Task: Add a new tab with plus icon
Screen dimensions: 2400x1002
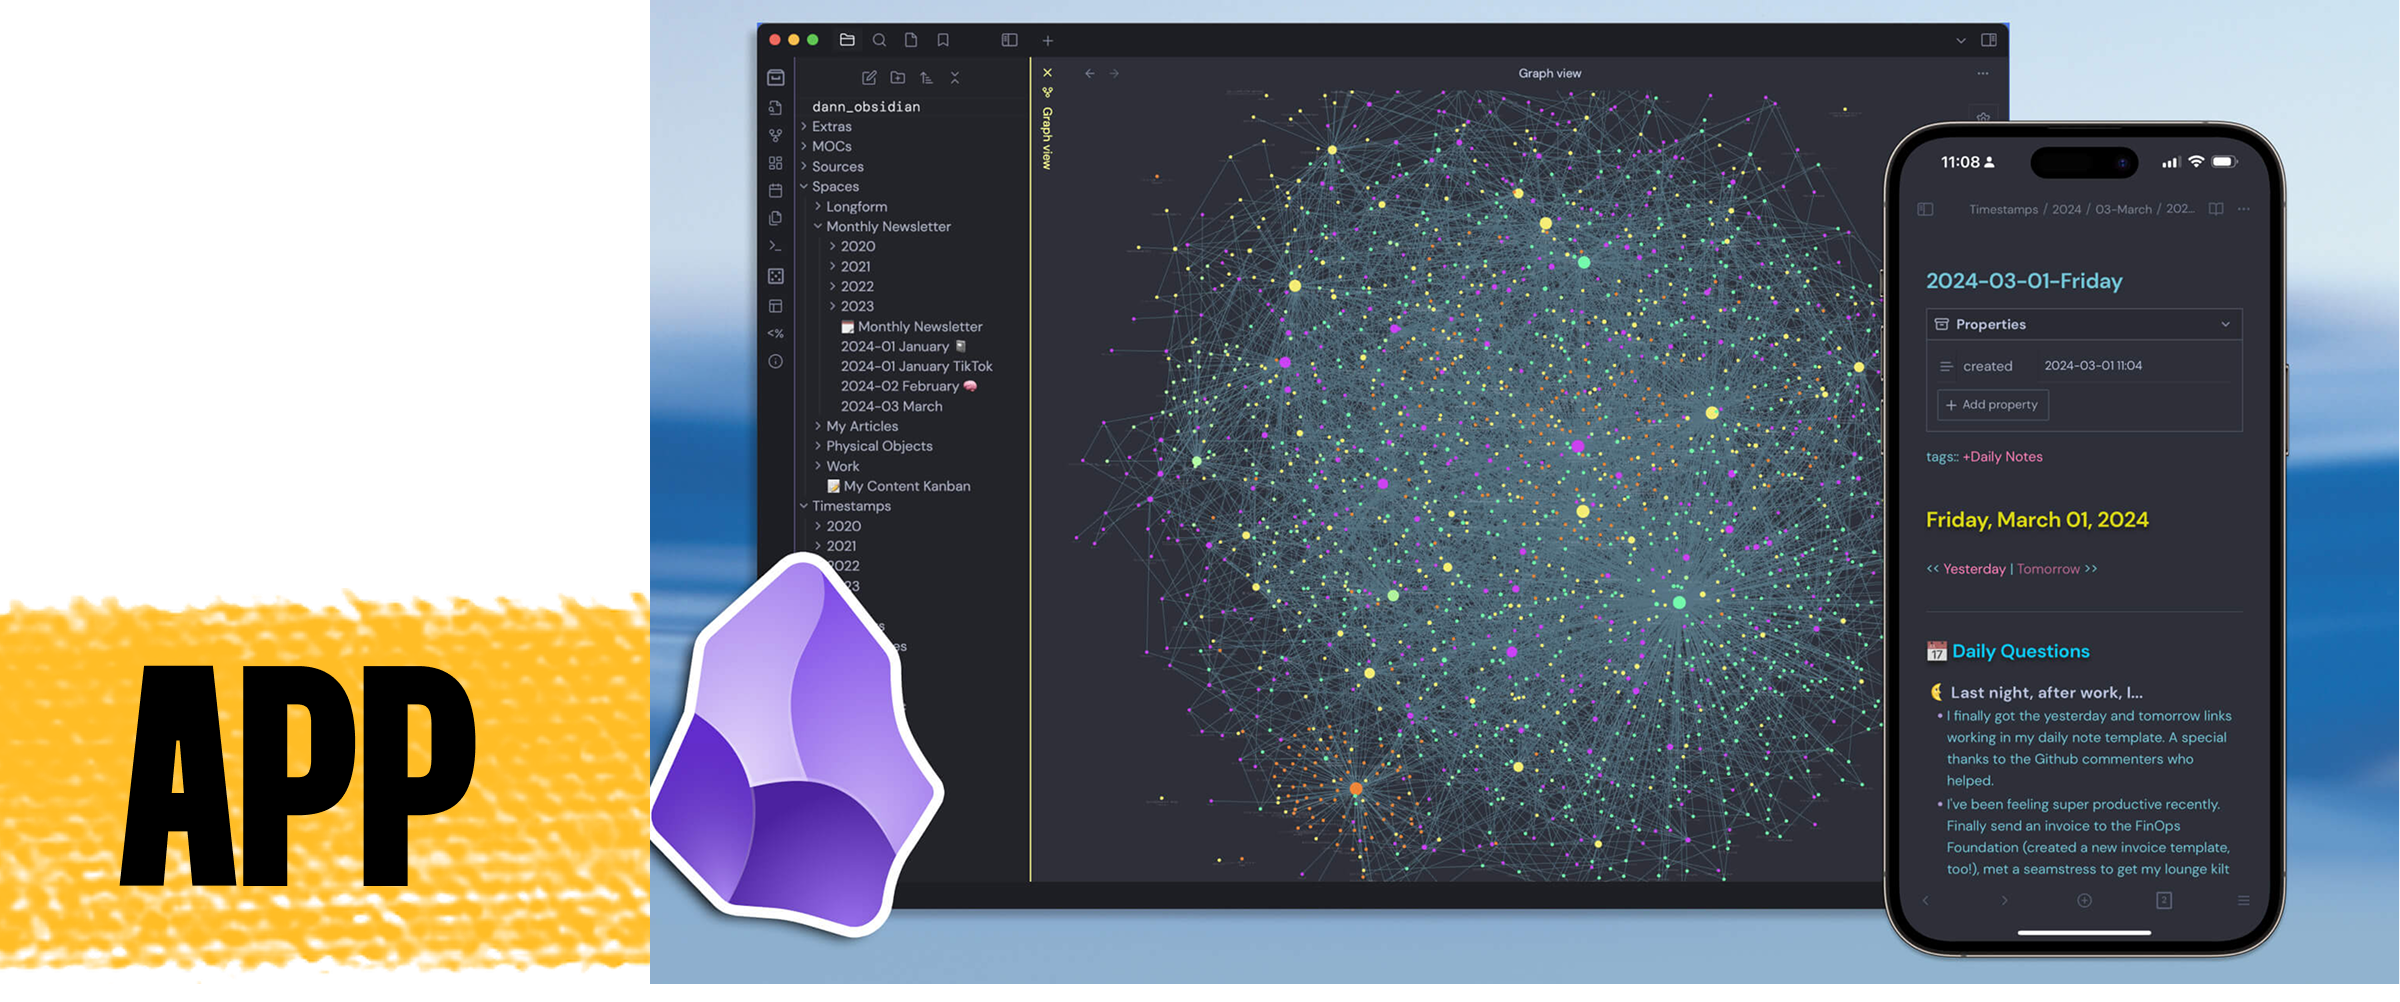Action: click(1048, 41)
